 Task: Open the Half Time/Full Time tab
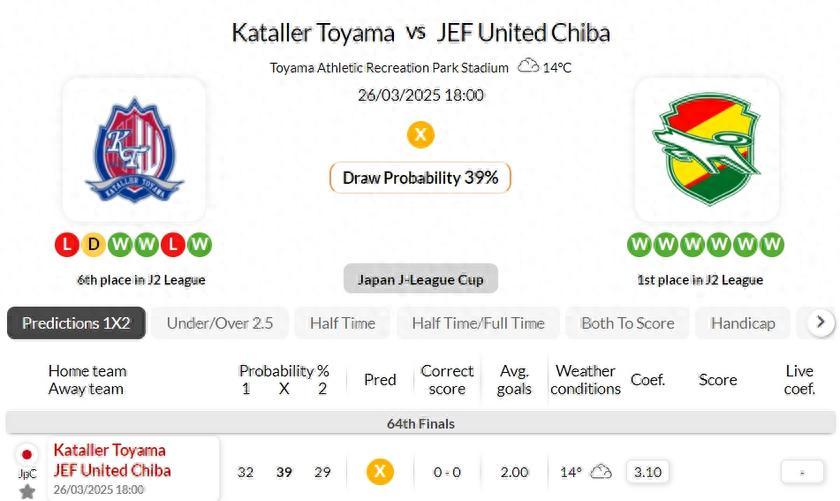(x=478, y=323)
